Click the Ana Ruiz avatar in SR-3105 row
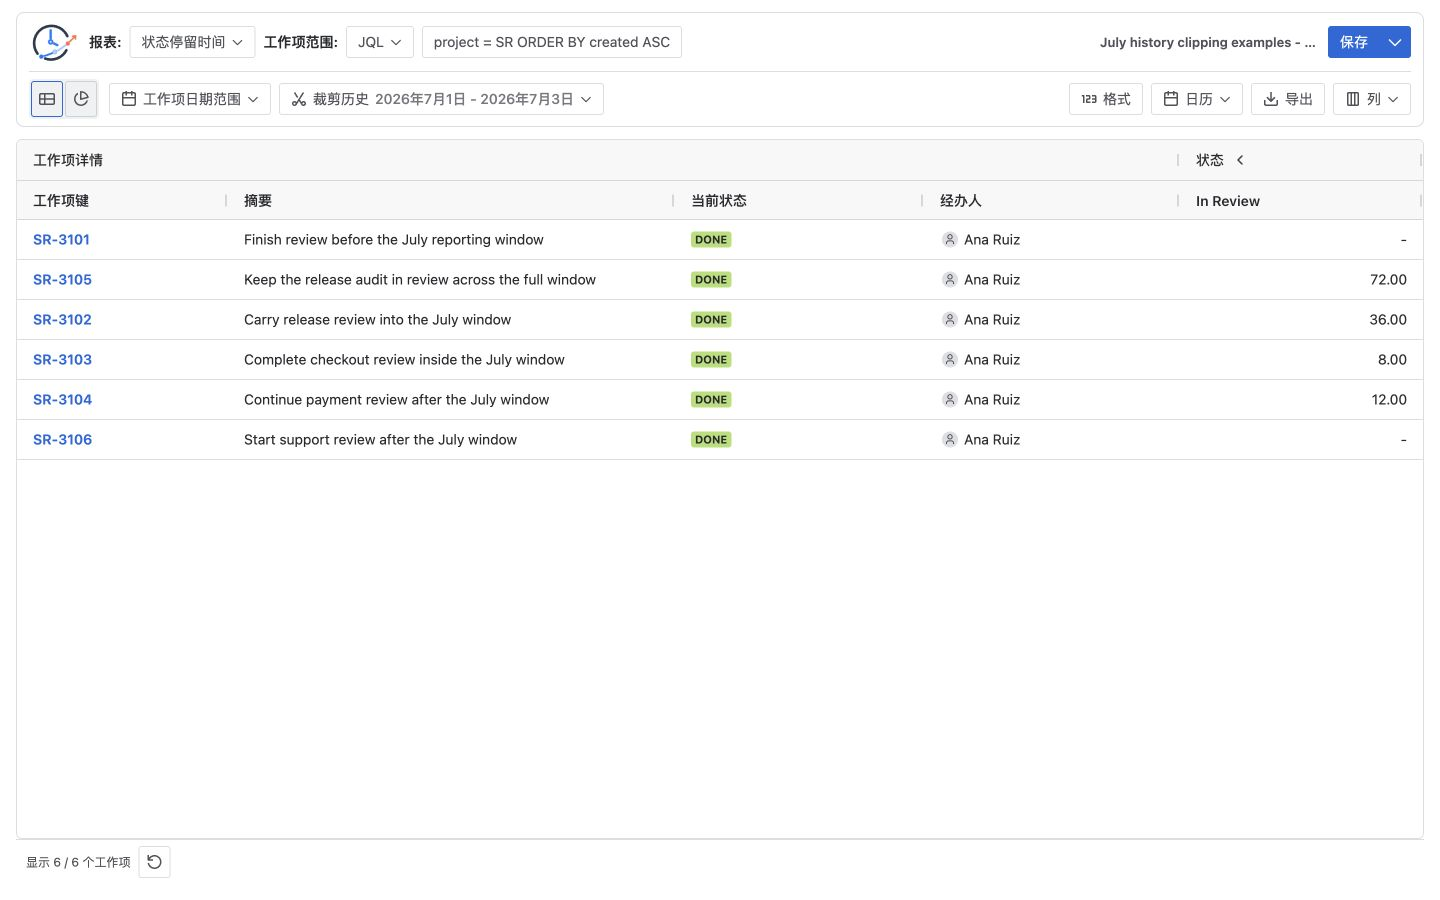This screenshot has height=900, width=1440. 950,280
